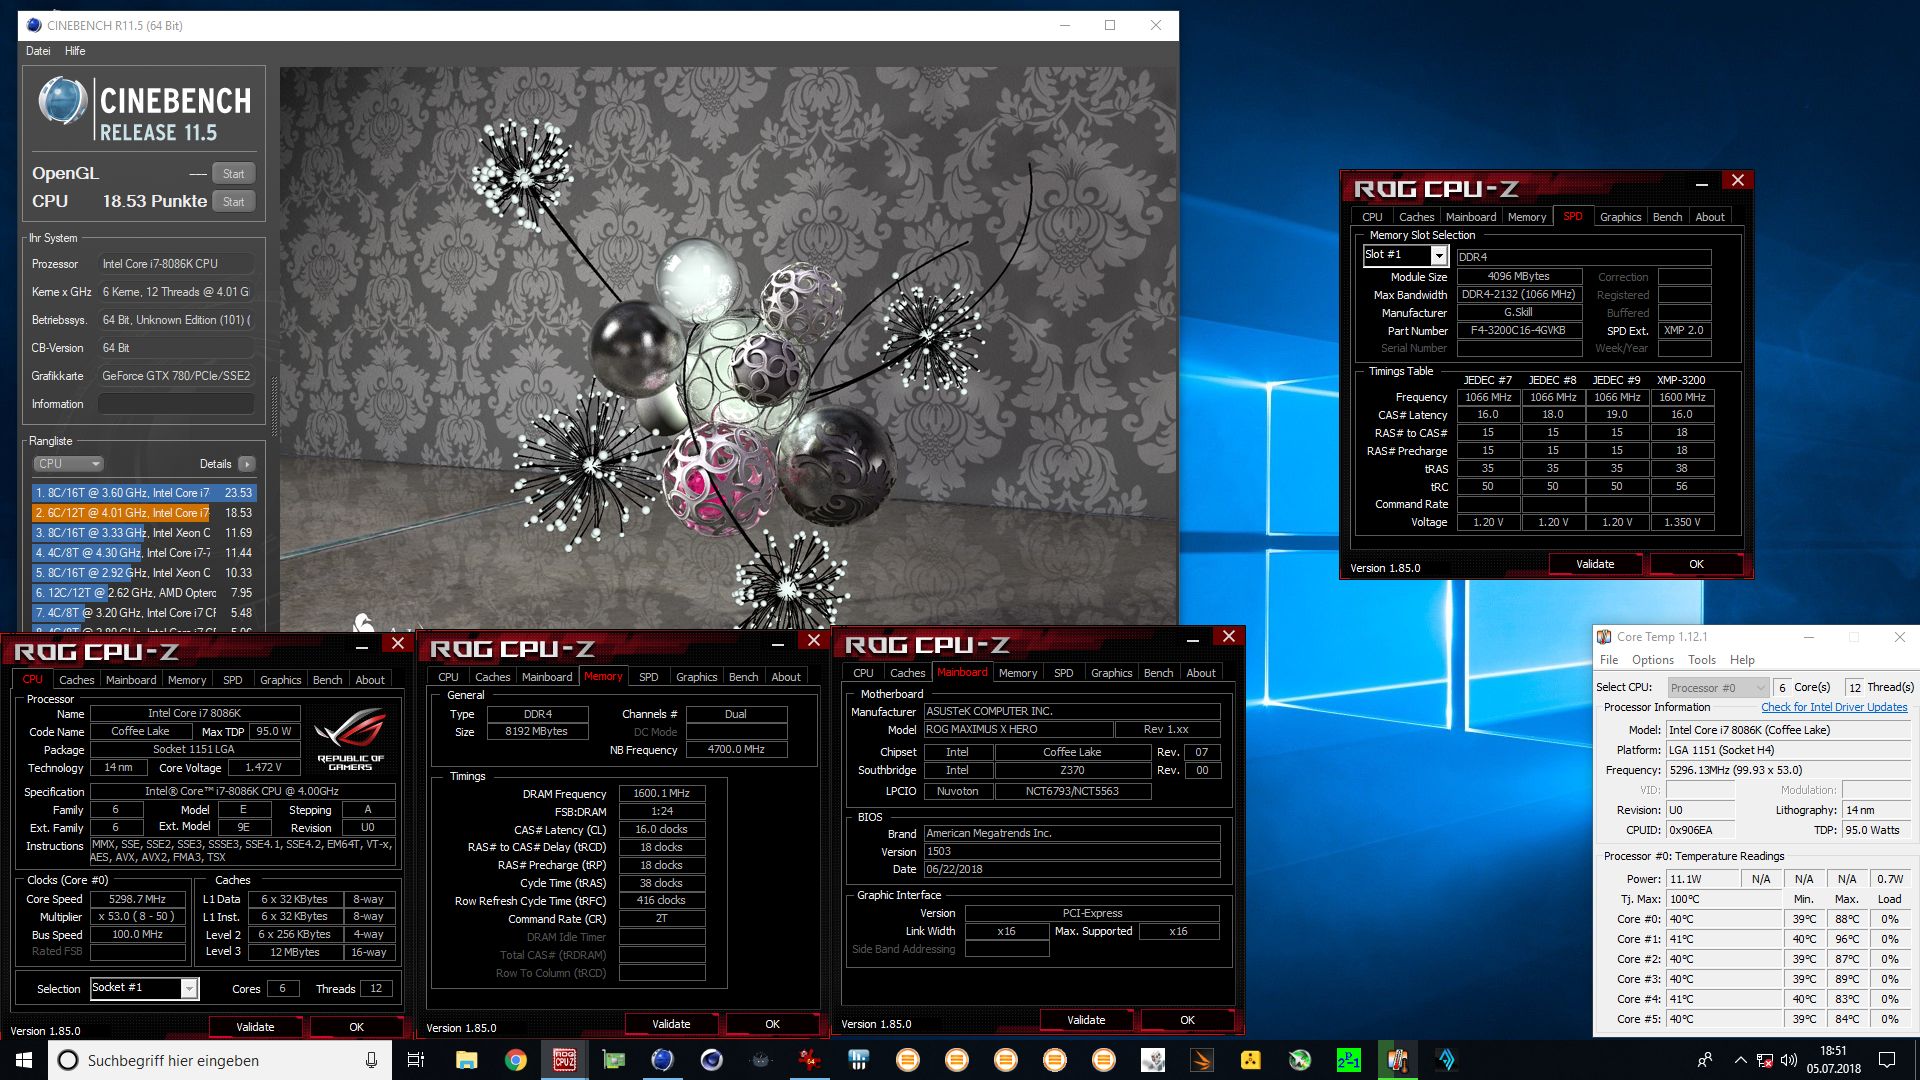1920x1080 pixels.
Task: Click yellow hazard icon in taskbar
Action: point(1251,1060)
